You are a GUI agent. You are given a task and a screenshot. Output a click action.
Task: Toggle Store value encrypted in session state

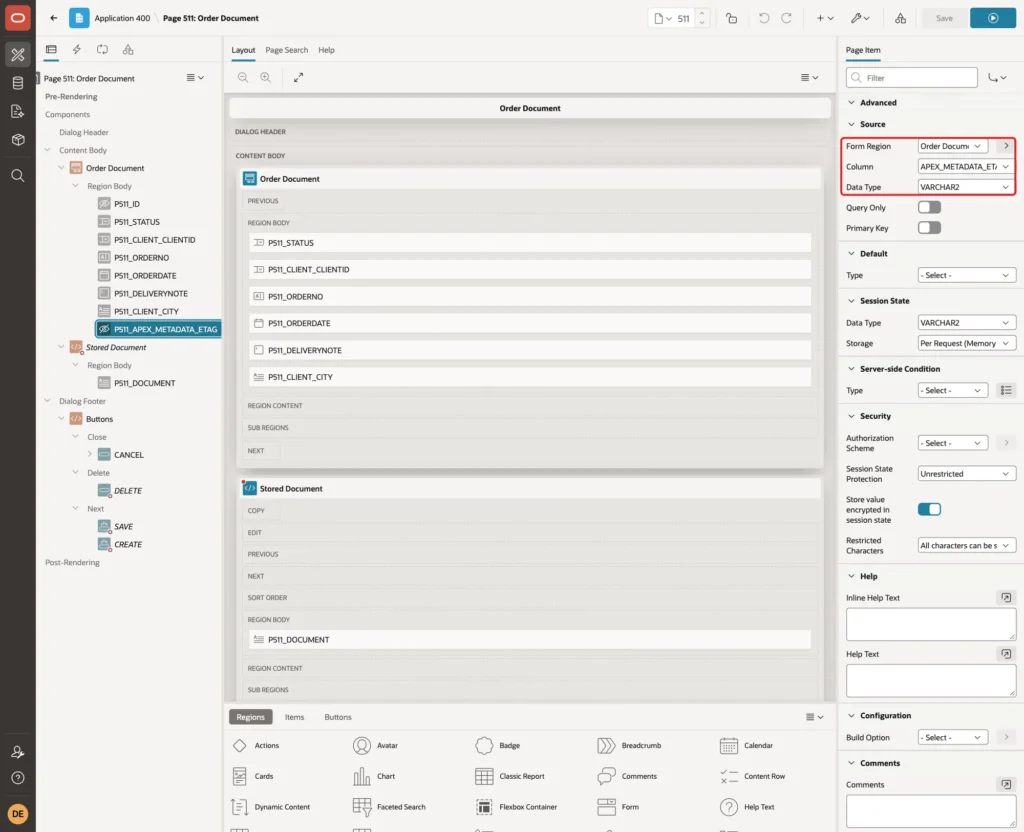[x=929, y=509]
